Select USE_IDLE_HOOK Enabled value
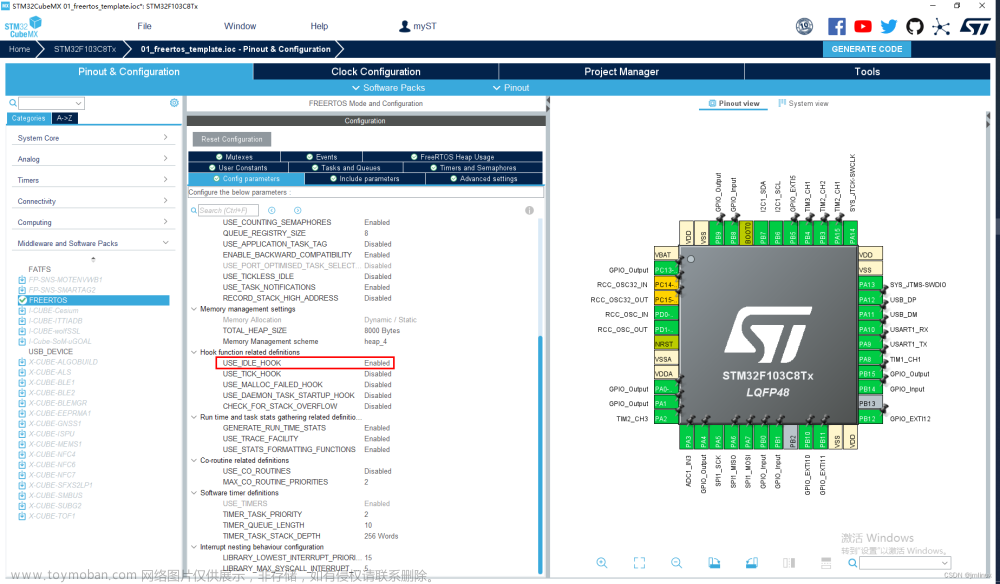Viewport: 1000px width, 584px height. coord(377,363)
